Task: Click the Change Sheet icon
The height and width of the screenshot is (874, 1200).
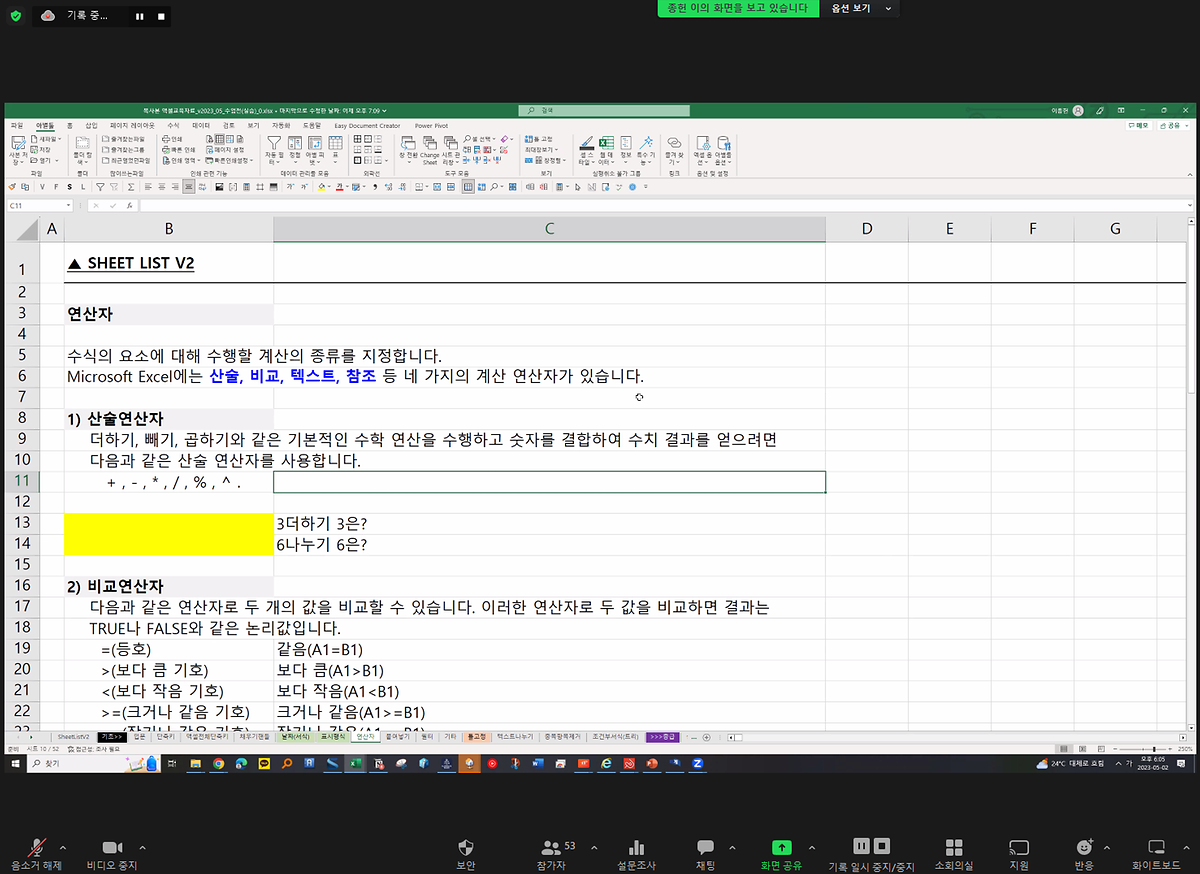Action: coord(429,145)
